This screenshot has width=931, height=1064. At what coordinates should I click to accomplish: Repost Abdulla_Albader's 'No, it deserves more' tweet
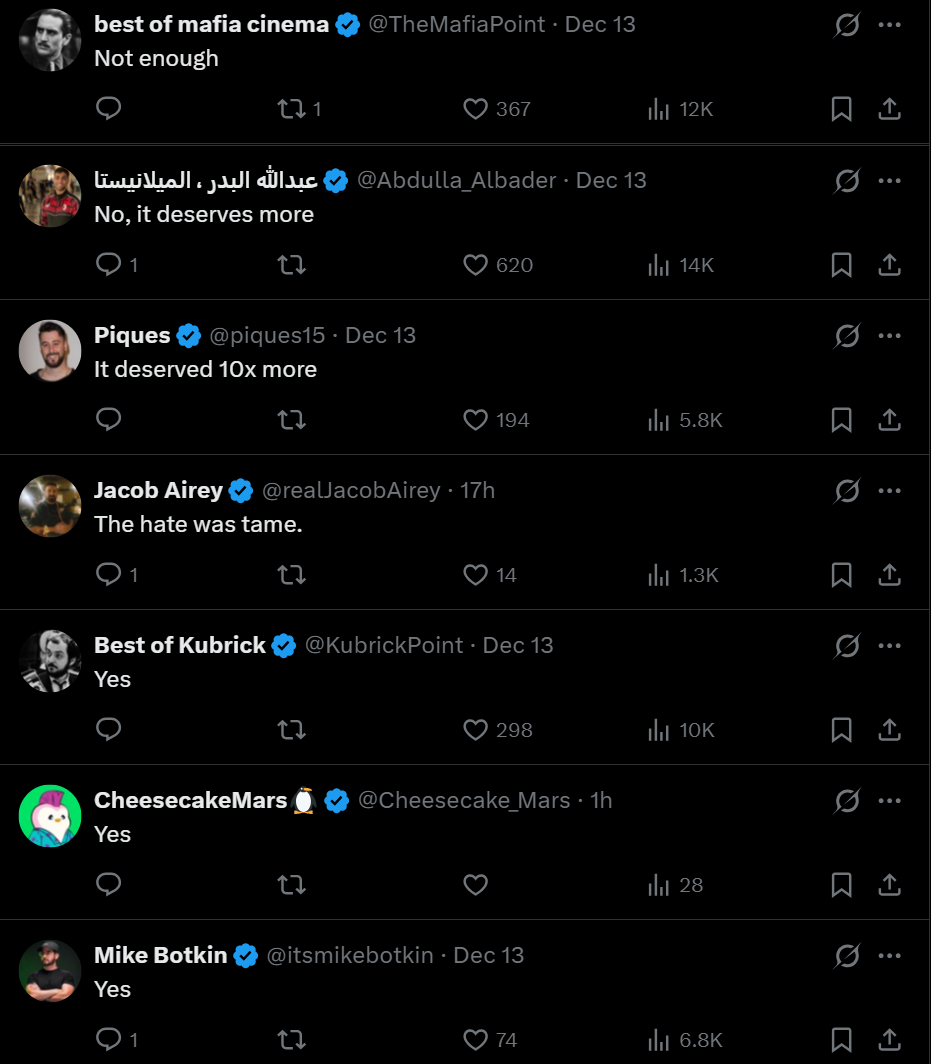coord(291,264)
